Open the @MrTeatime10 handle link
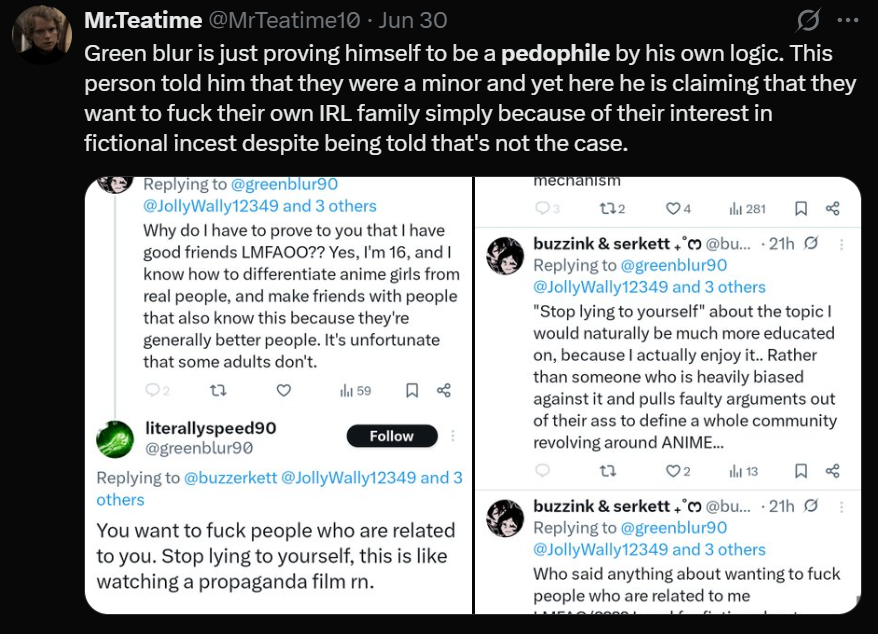 coord(284,20)
